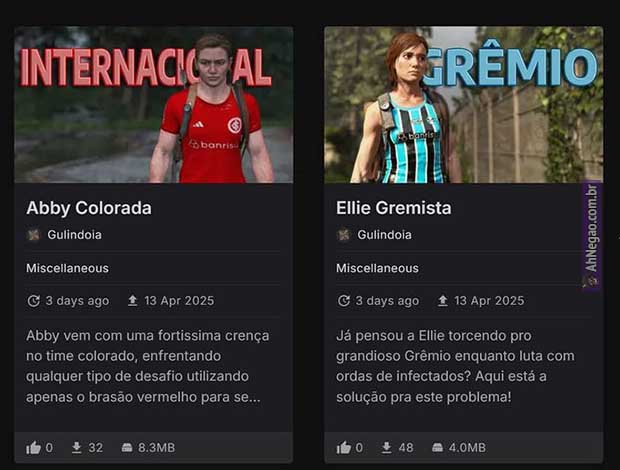Click the updated clock icon on Abby card
620x470 pixels.
coord(33,301)
